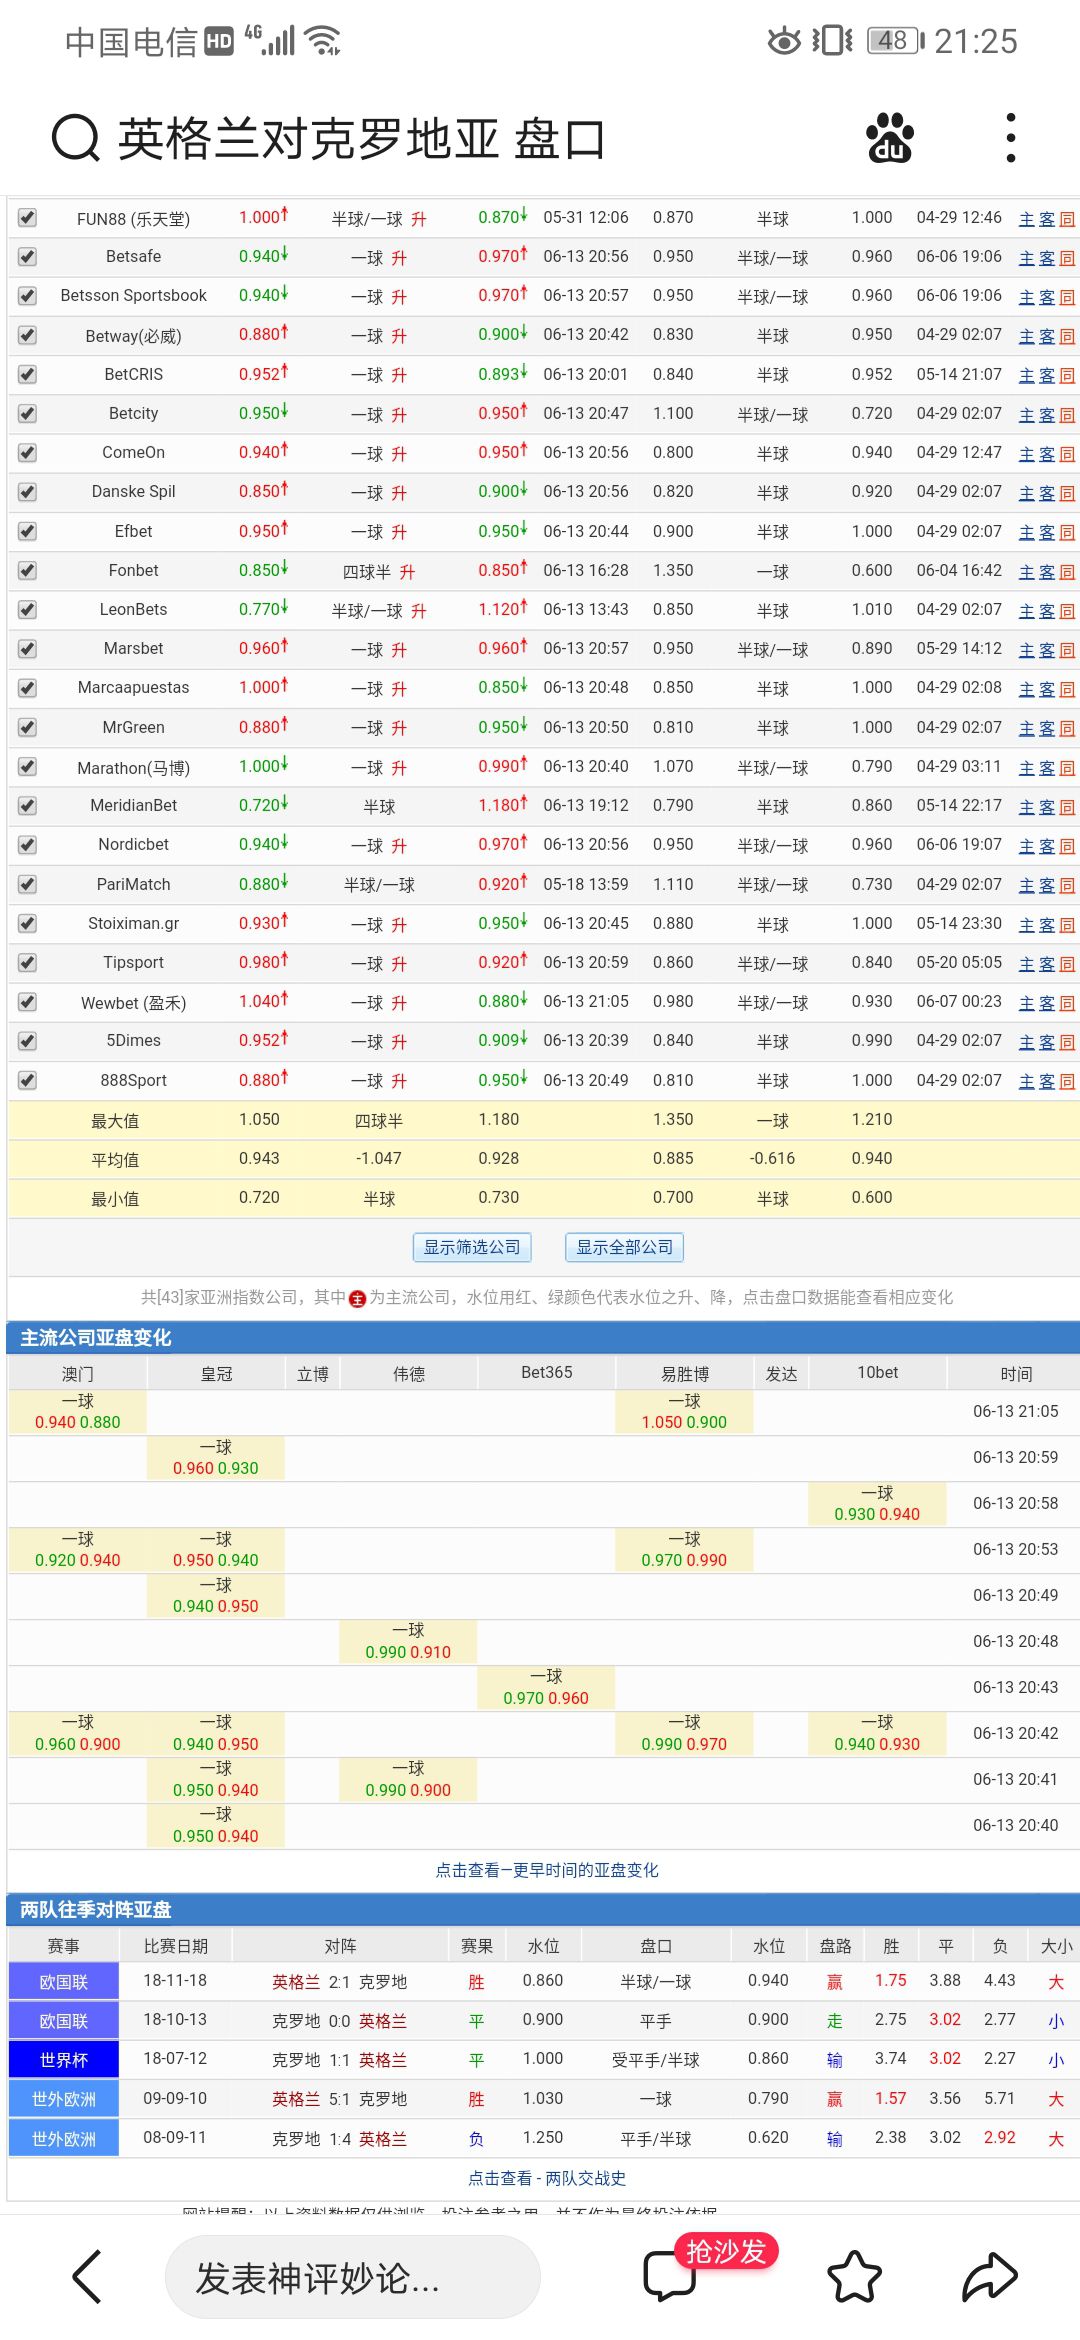Select the 澳门 column header
This screenshot has height=2340, width=1080.
[x=77, y=1374]
